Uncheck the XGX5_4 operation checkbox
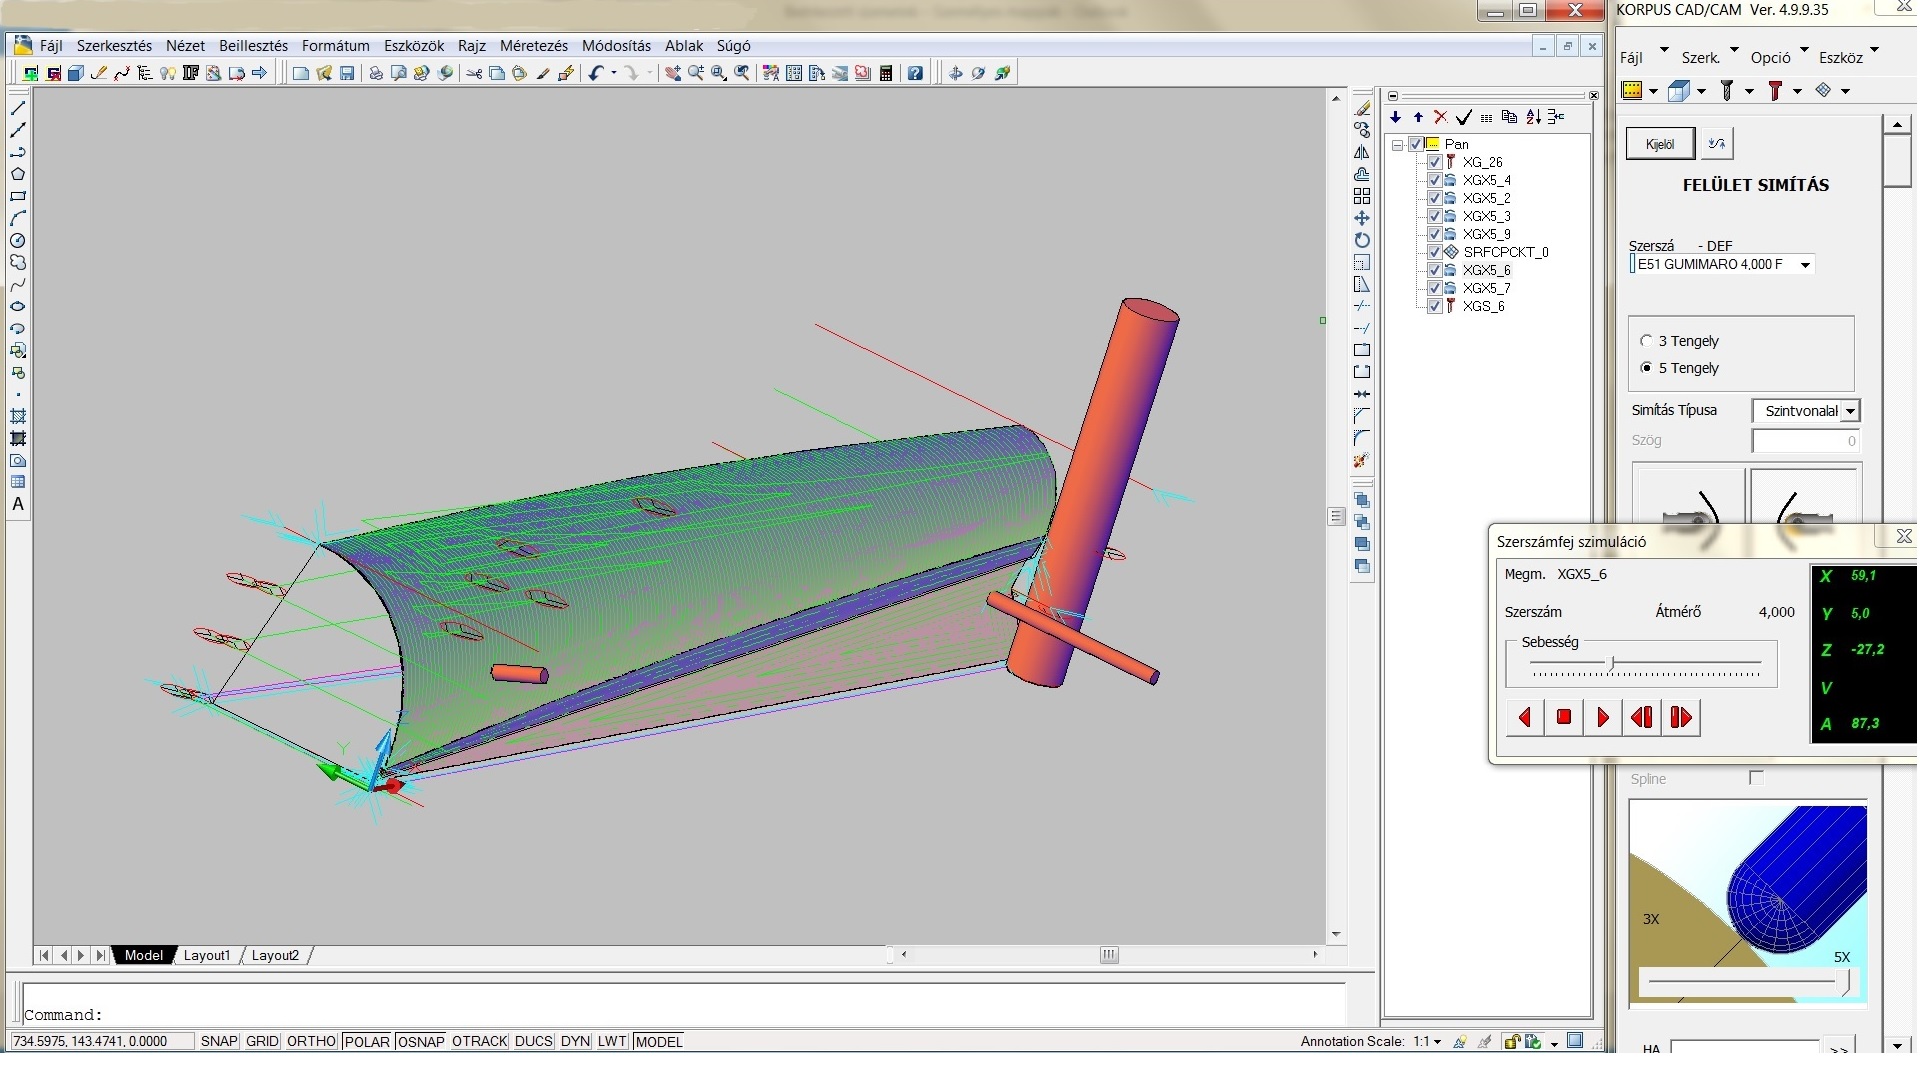1920x1070 pixels. (x=1435, y=180)
